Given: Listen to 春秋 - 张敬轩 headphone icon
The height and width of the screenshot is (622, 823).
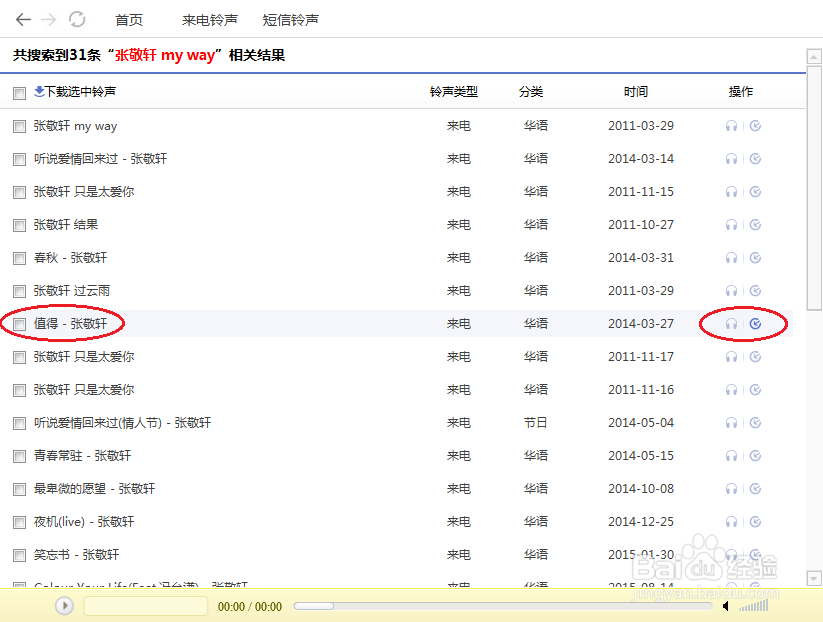Looking at the screenshot, I should pyautogui.click(x=731, y=258).
